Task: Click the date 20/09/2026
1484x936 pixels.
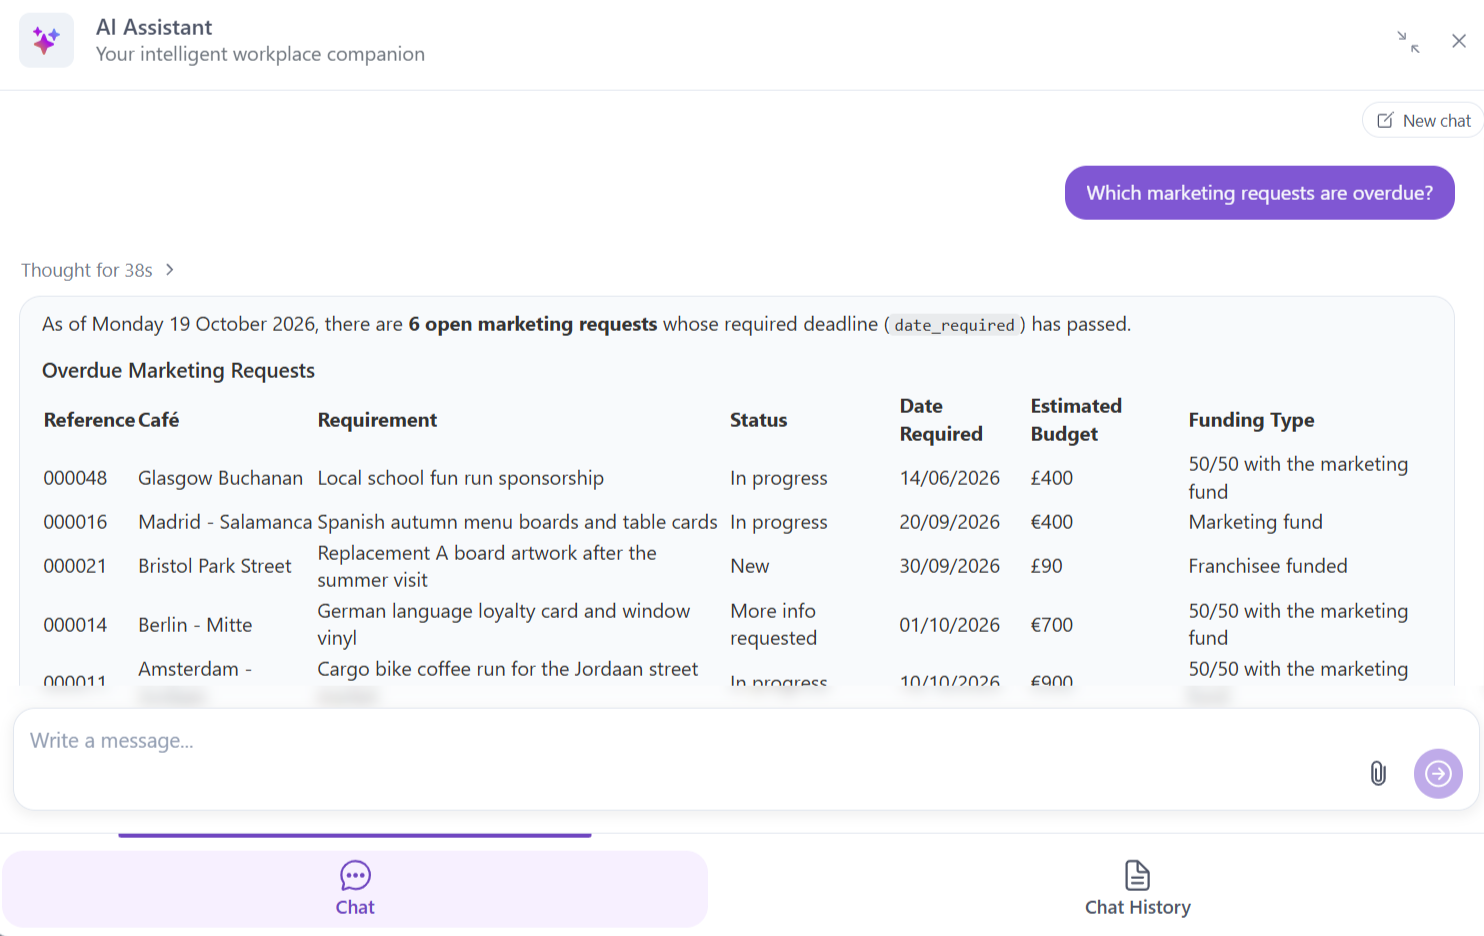Action: pyautogui.click(x=949, y=522)
